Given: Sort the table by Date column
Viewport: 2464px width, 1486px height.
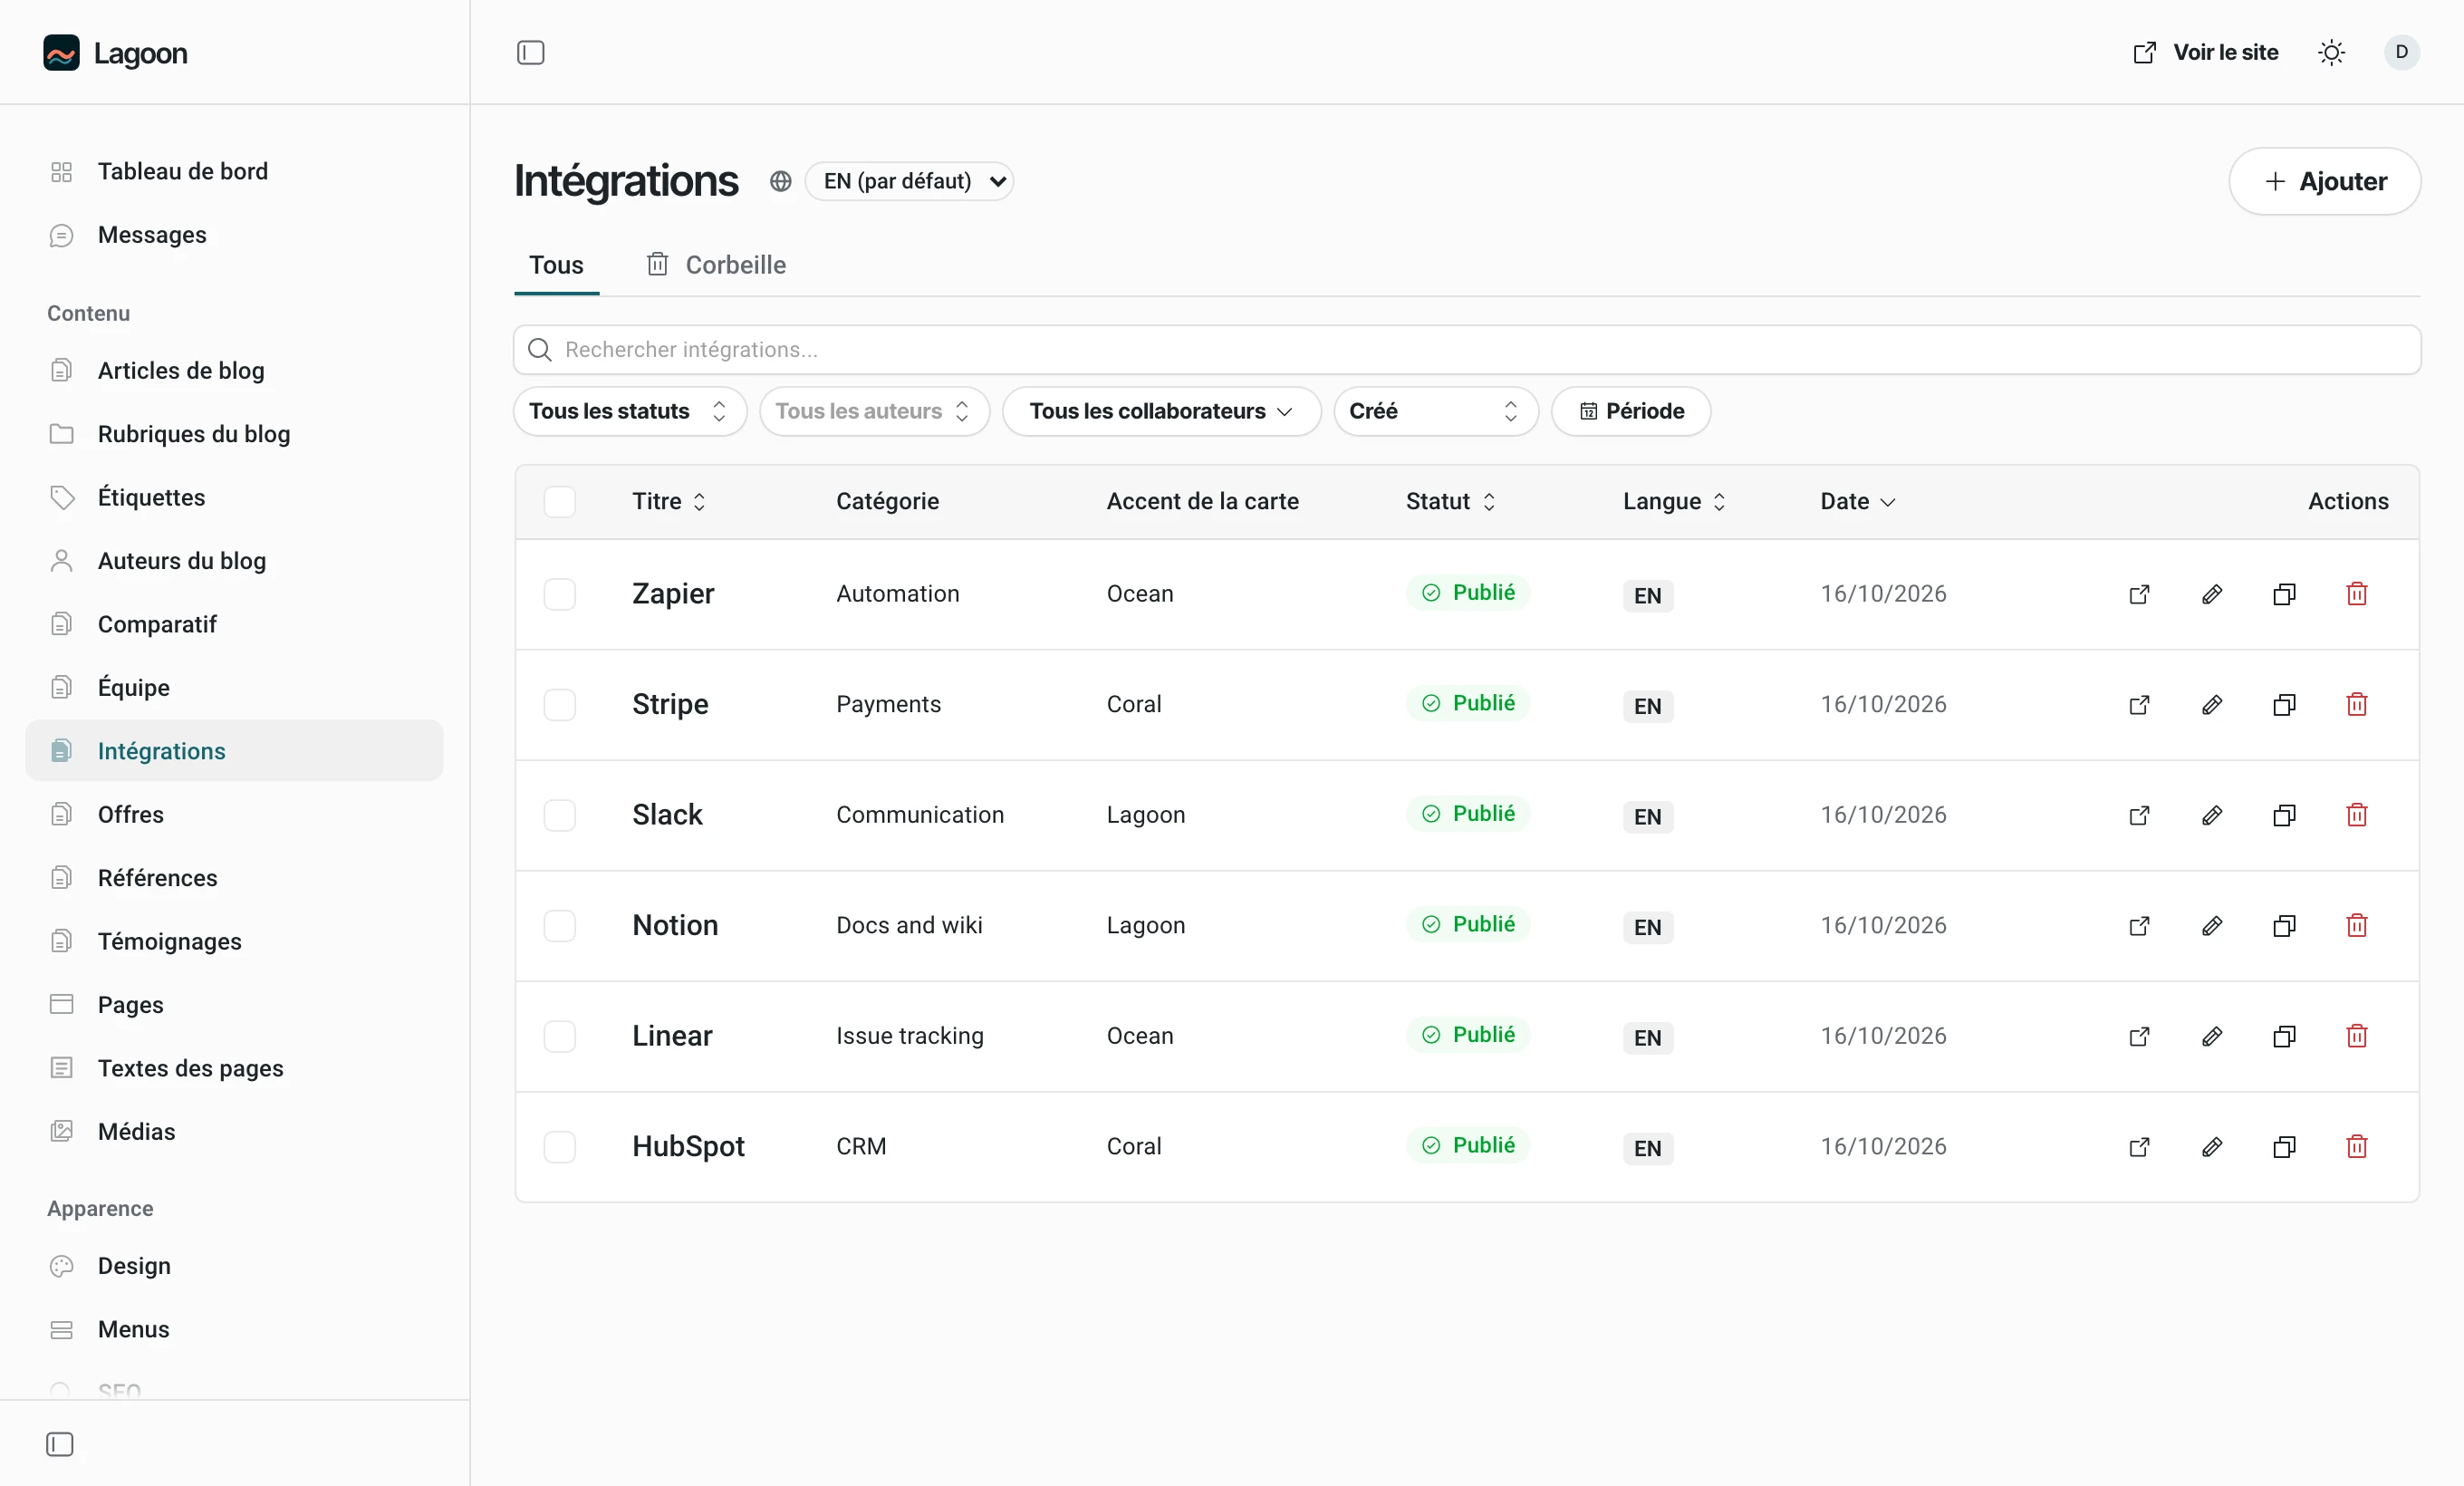Looking at the screenshot, I should [1858, 501].
